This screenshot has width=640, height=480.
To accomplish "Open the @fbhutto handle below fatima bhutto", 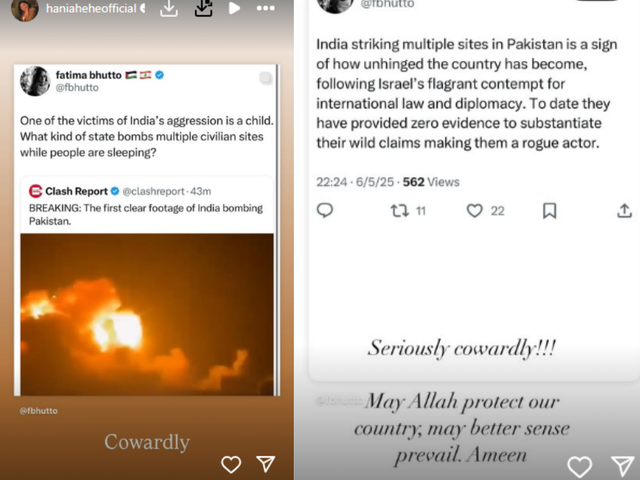I will [76, 89].
